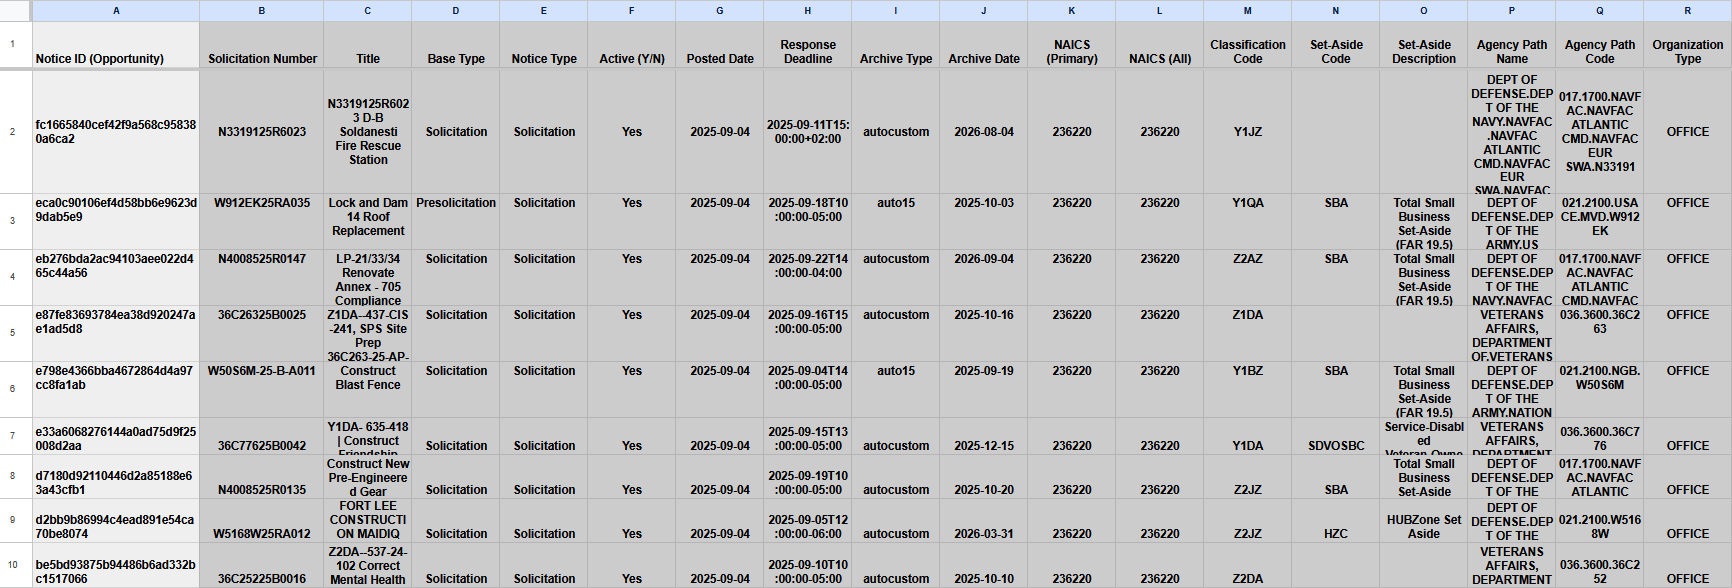
Task: Select the column H header
Action: [807, 11]
